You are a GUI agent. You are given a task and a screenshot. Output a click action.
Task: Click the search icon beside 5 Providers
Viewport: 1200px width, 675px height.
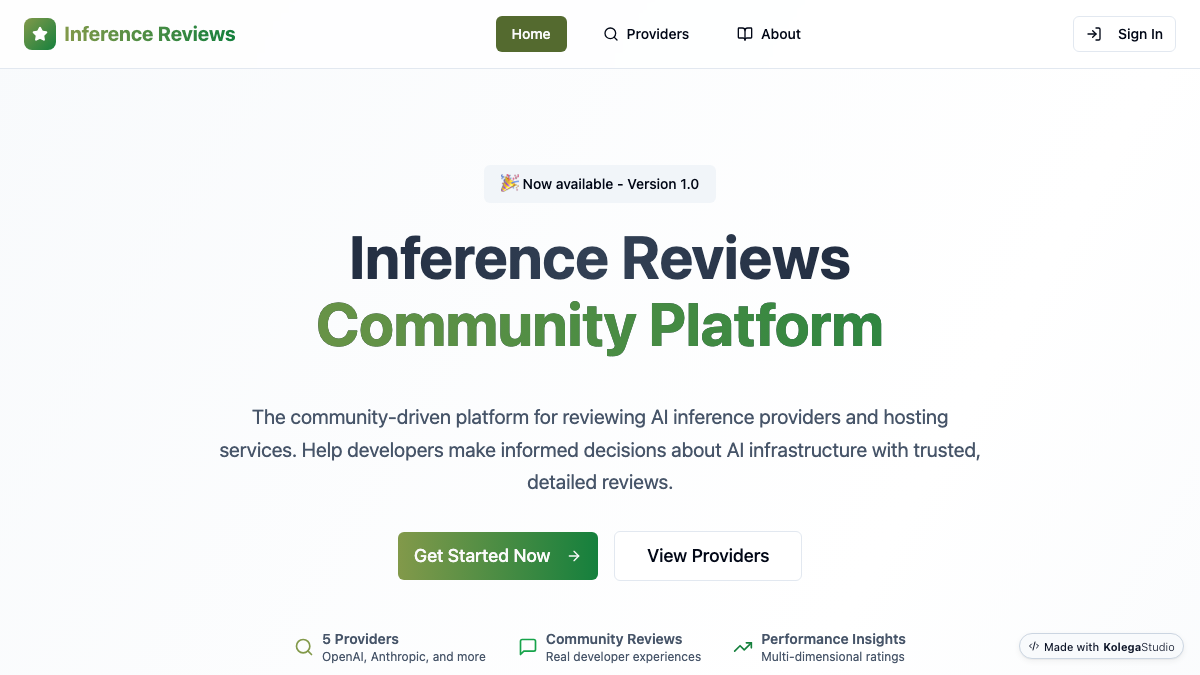[304, 647]
